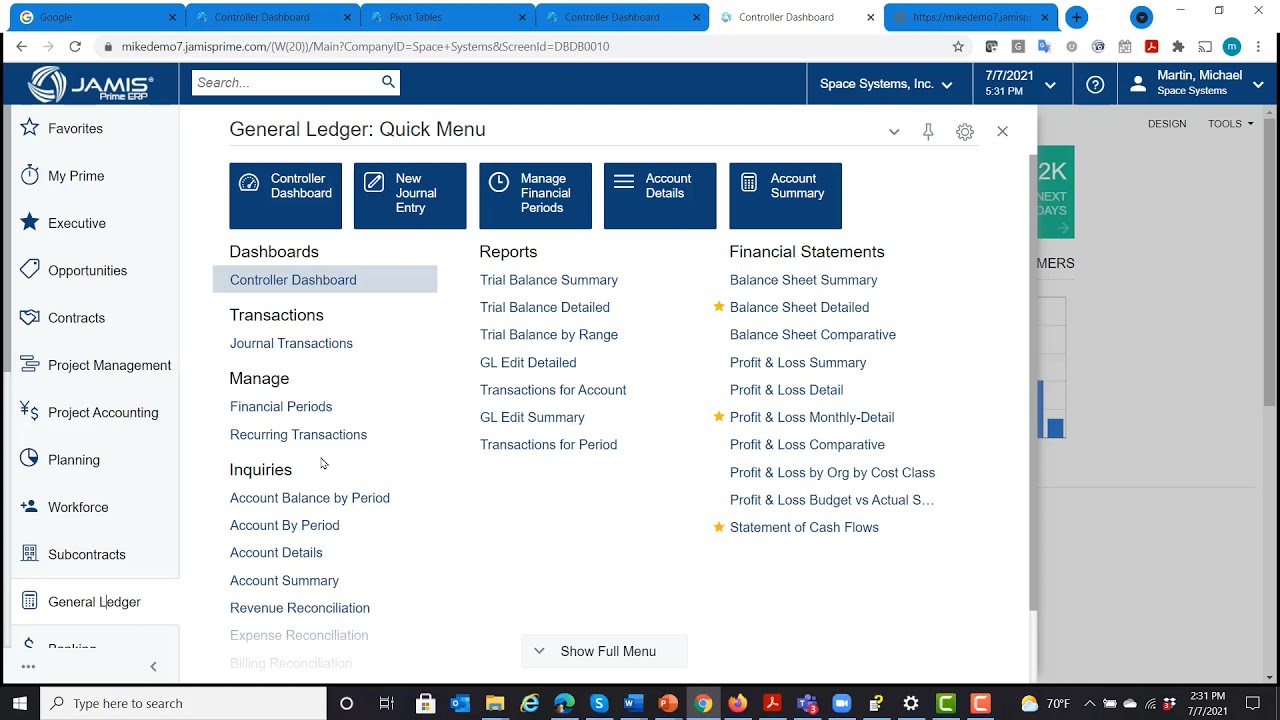The height and width of the screenshot is (720, 1280).
Task: Open Trial Balance Summary report
Action: pyautogui.click(x=549, y=280)
